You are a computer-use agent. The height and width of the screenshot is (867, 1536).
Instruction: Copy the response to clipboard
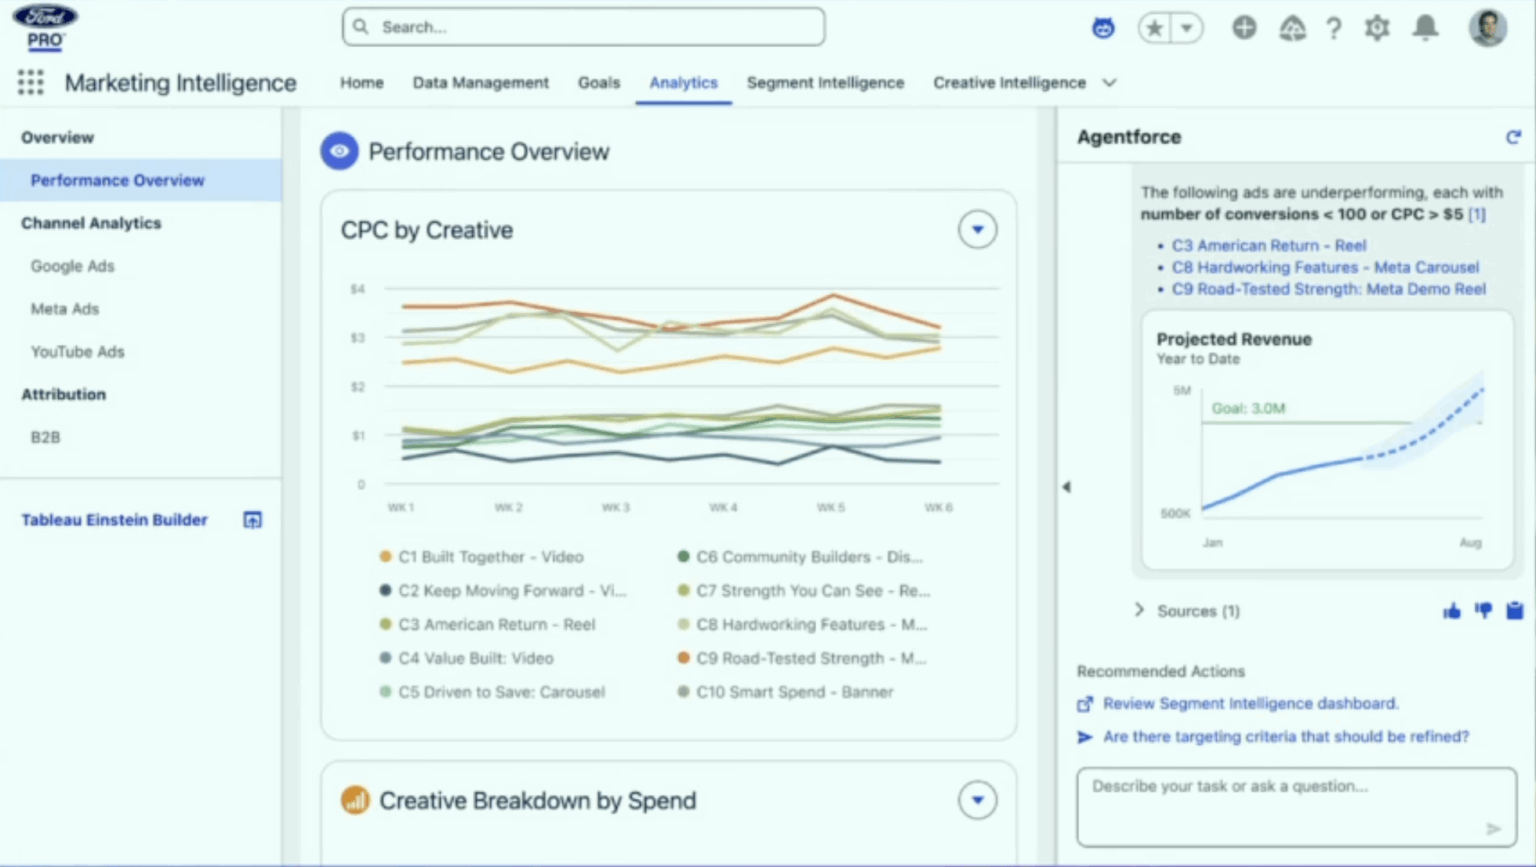[x=1515, y=611]
